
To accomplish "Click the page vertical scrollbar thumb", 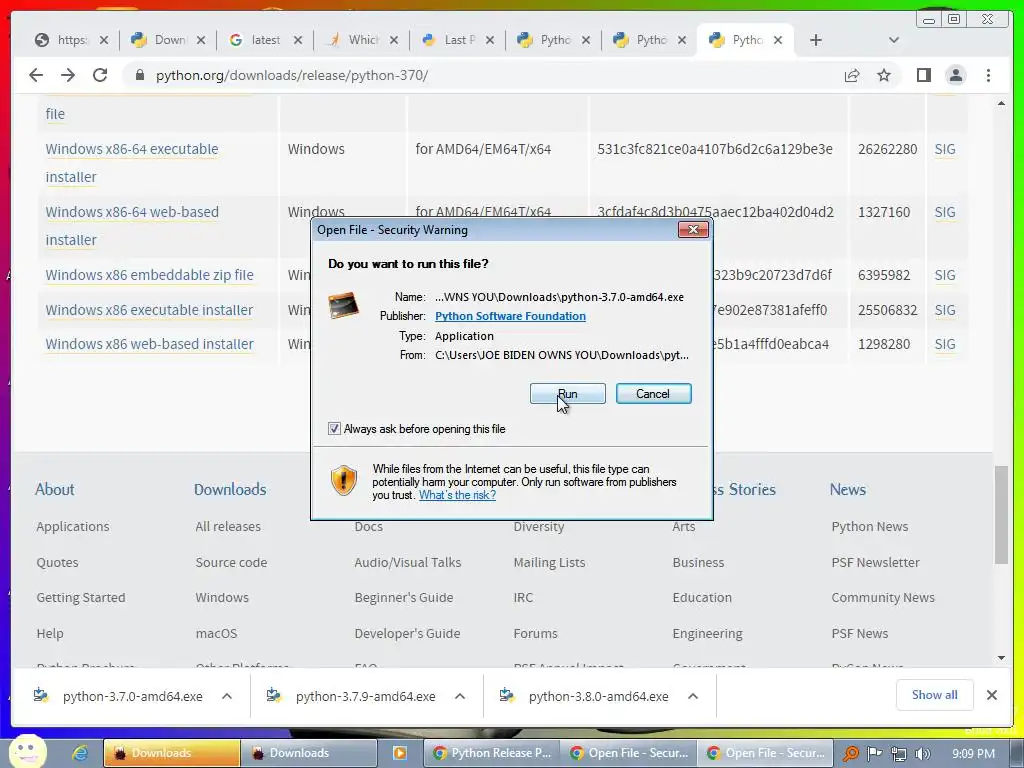I will 1001,515.
